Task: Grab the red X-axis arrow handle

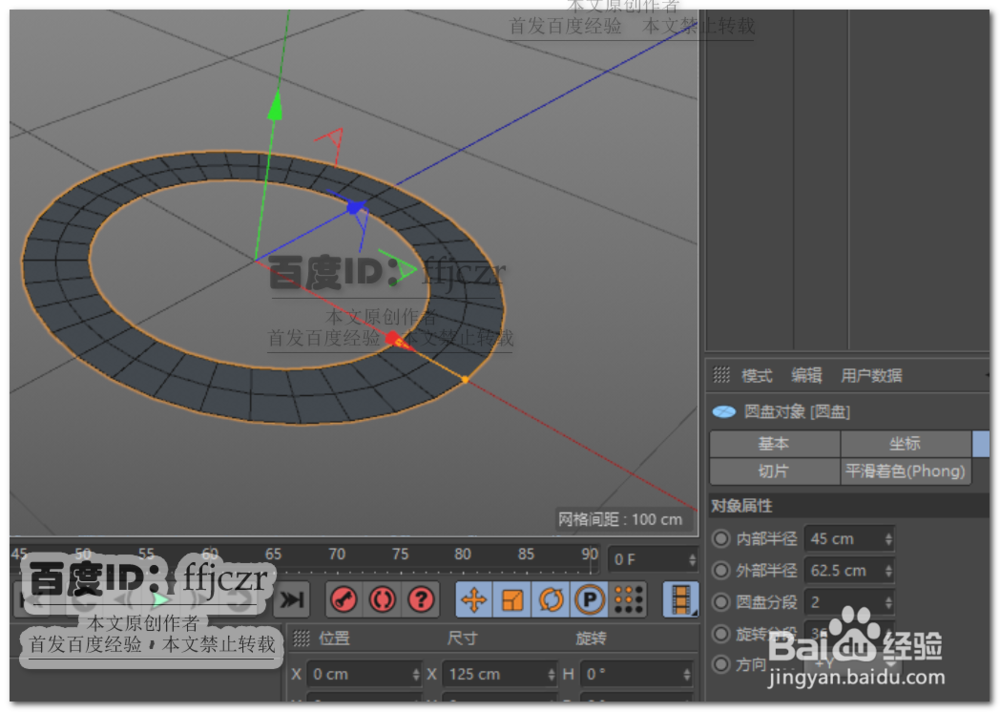Action: click(397, 341)
